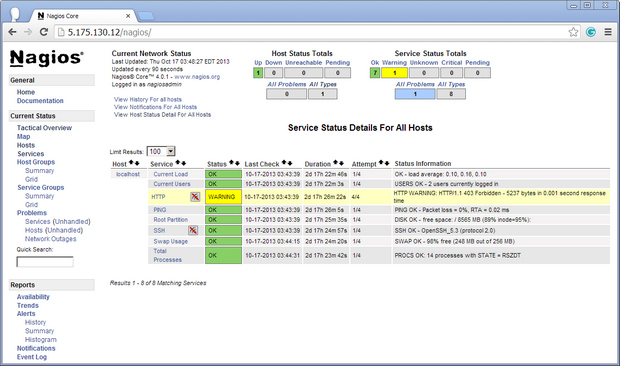Open the Map view
Image resolution: width=620 pixels, height=366 pixels.
point(23,136)
